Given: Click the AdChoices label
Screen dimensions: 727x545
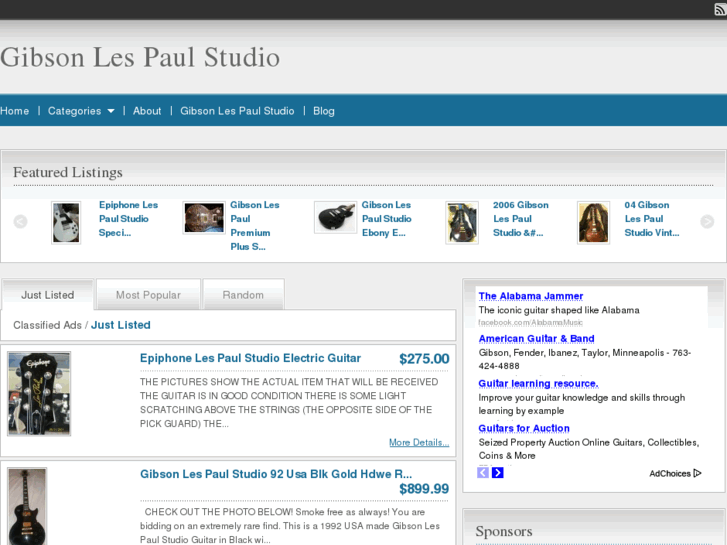Looking at the screenshot, I should tap(670, 474).
